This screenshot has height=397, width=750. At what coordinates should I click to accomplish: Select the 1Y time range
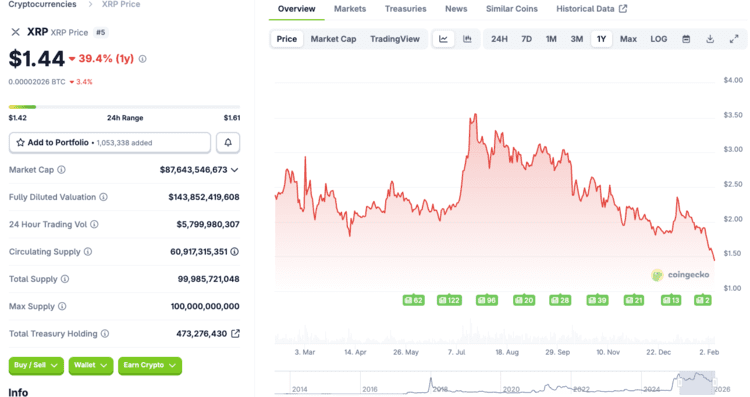pos(601,39)
